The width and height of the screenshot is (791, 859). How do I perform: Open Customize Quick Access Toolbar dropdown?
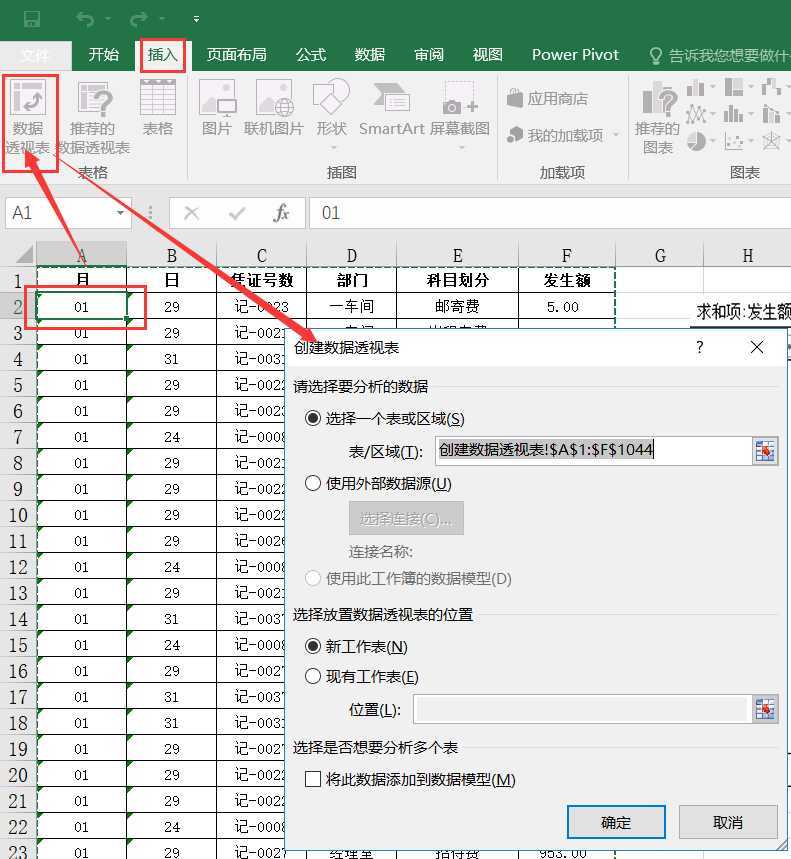click(x=196, y=19)
